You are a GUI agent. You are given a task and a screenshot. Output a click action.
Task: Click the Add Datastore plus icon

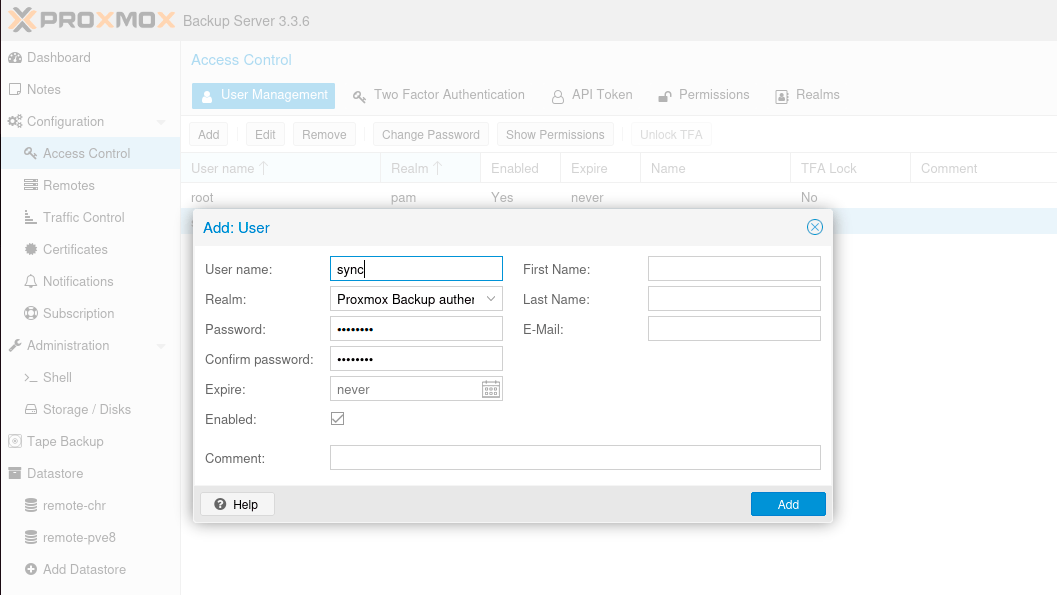tap(31, 570)
